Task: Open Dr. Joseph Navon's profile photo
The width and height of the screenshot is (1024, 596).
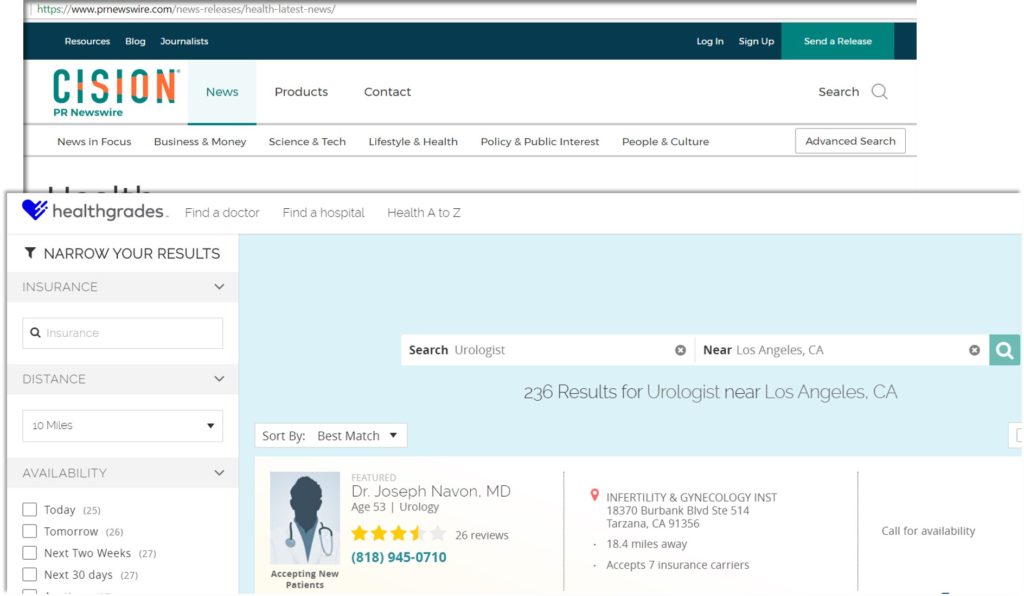Action: tap(305, 518)
